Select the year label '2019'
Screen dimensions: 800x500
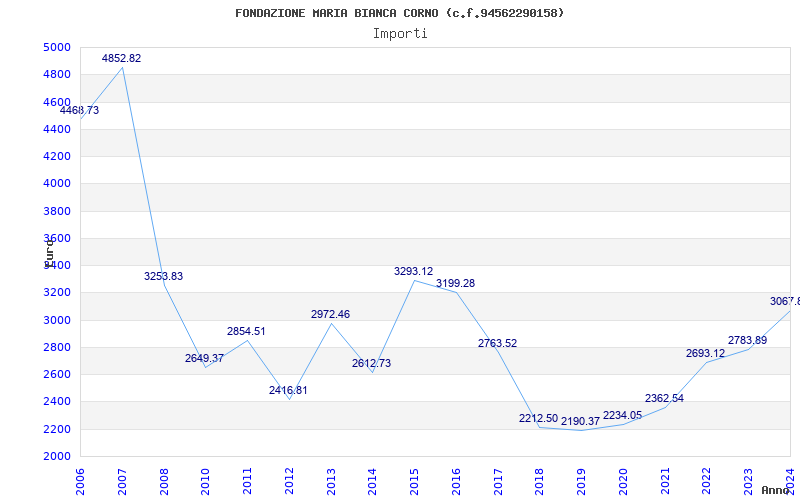click(582, 482)
